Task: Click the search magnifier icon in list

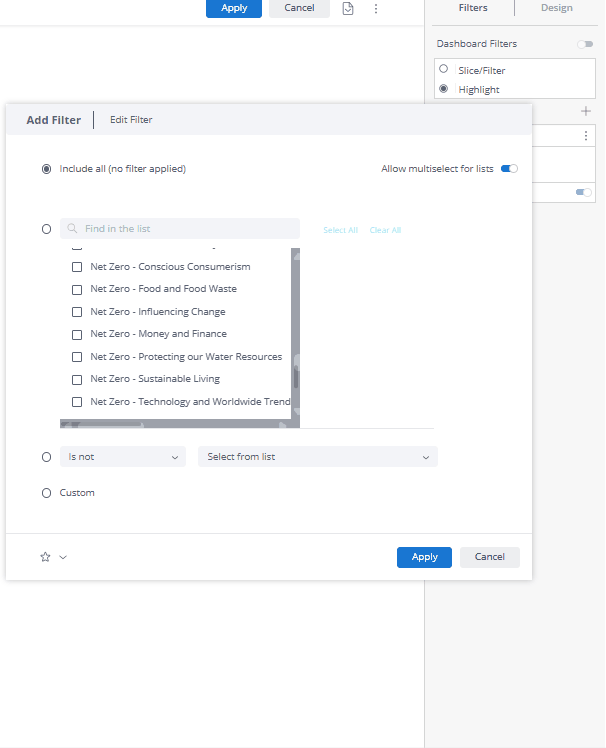Action: point(73,229)
